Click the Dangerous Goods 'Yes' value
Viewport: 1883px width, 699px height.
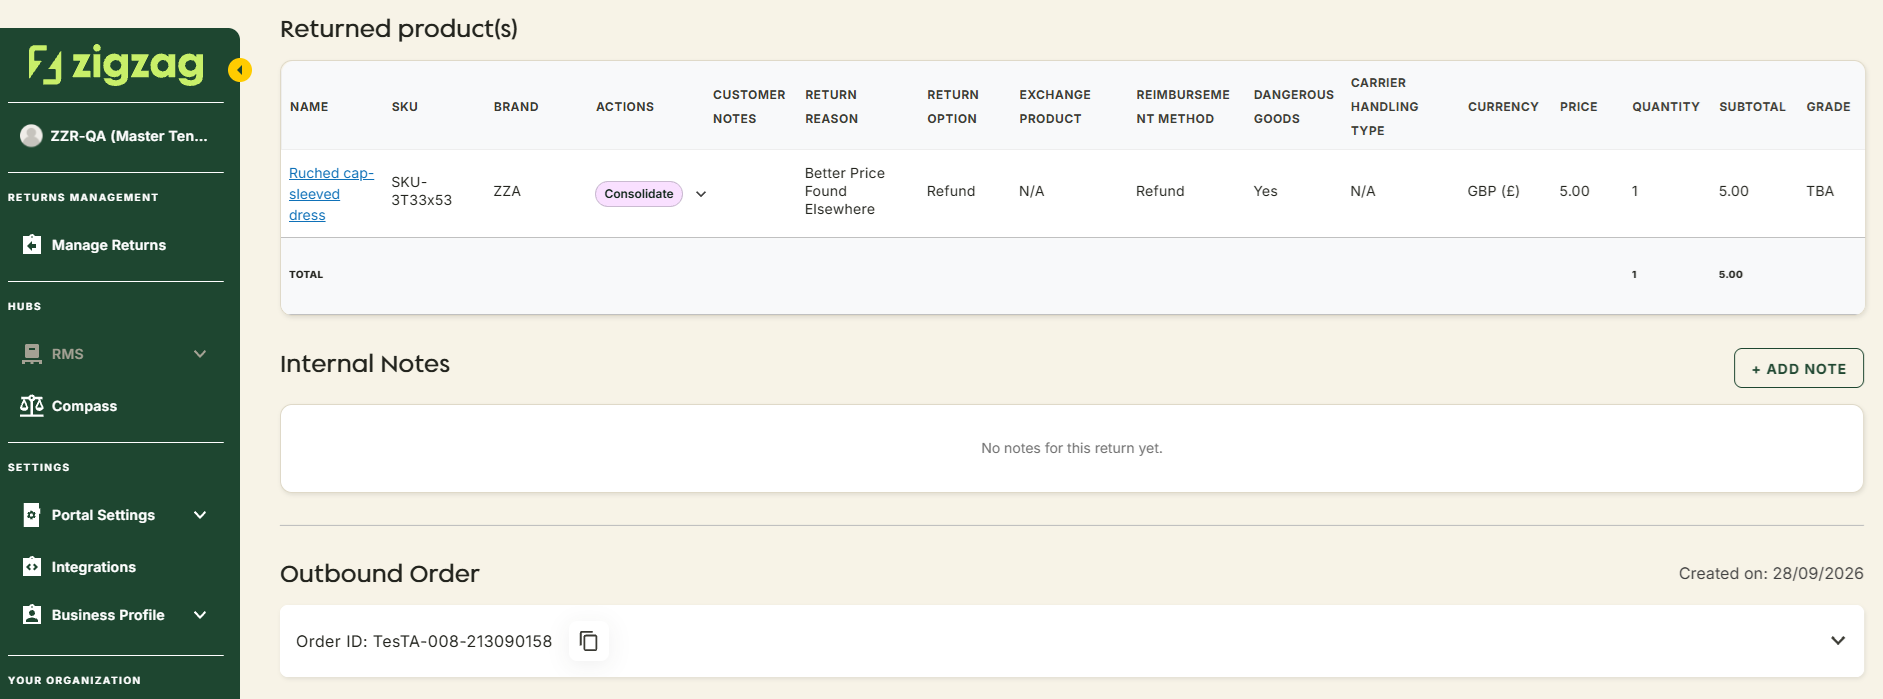tap(1265, 191)
